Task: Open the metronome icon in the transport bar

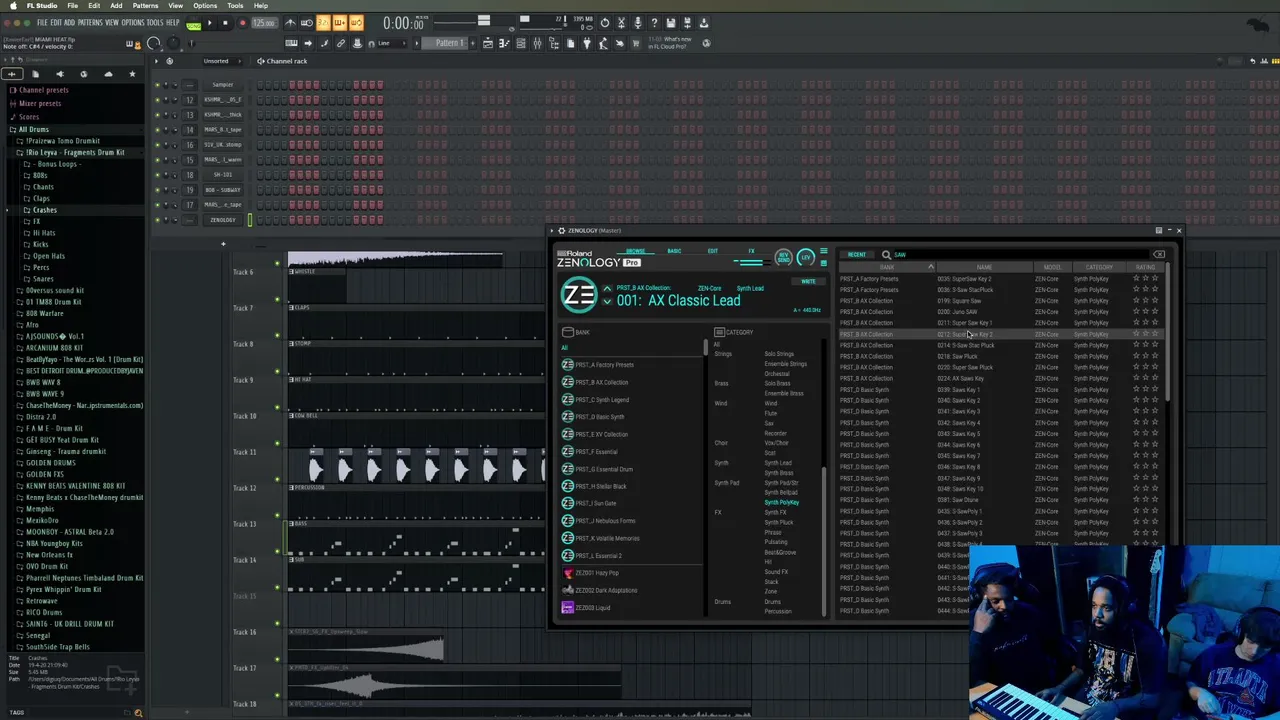Action: click(290, 23)
